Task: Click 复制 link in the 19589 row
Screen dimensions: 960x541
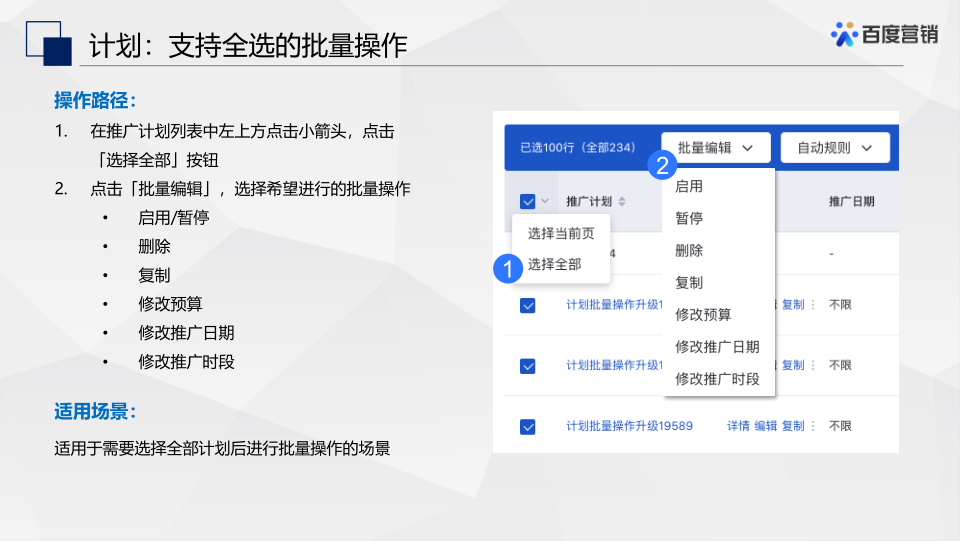Action: (x=793, y=426)
